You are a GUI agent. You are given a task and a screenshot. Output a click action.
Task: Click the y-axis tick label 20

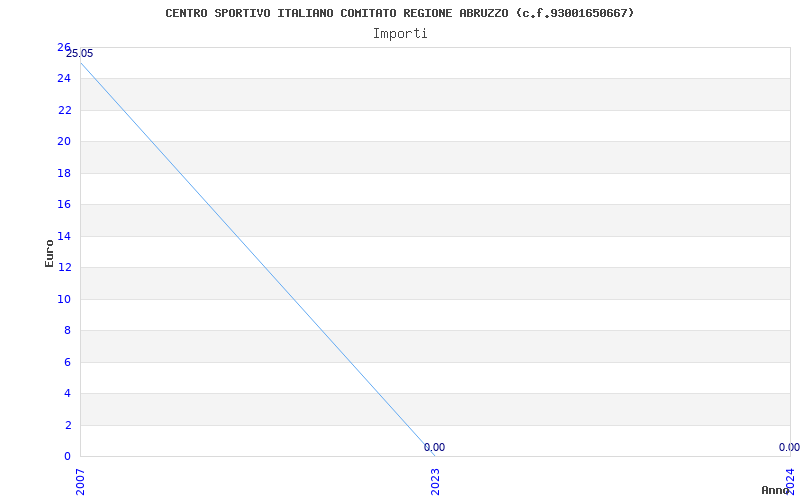pyautogui.click(x=64, y=141)
